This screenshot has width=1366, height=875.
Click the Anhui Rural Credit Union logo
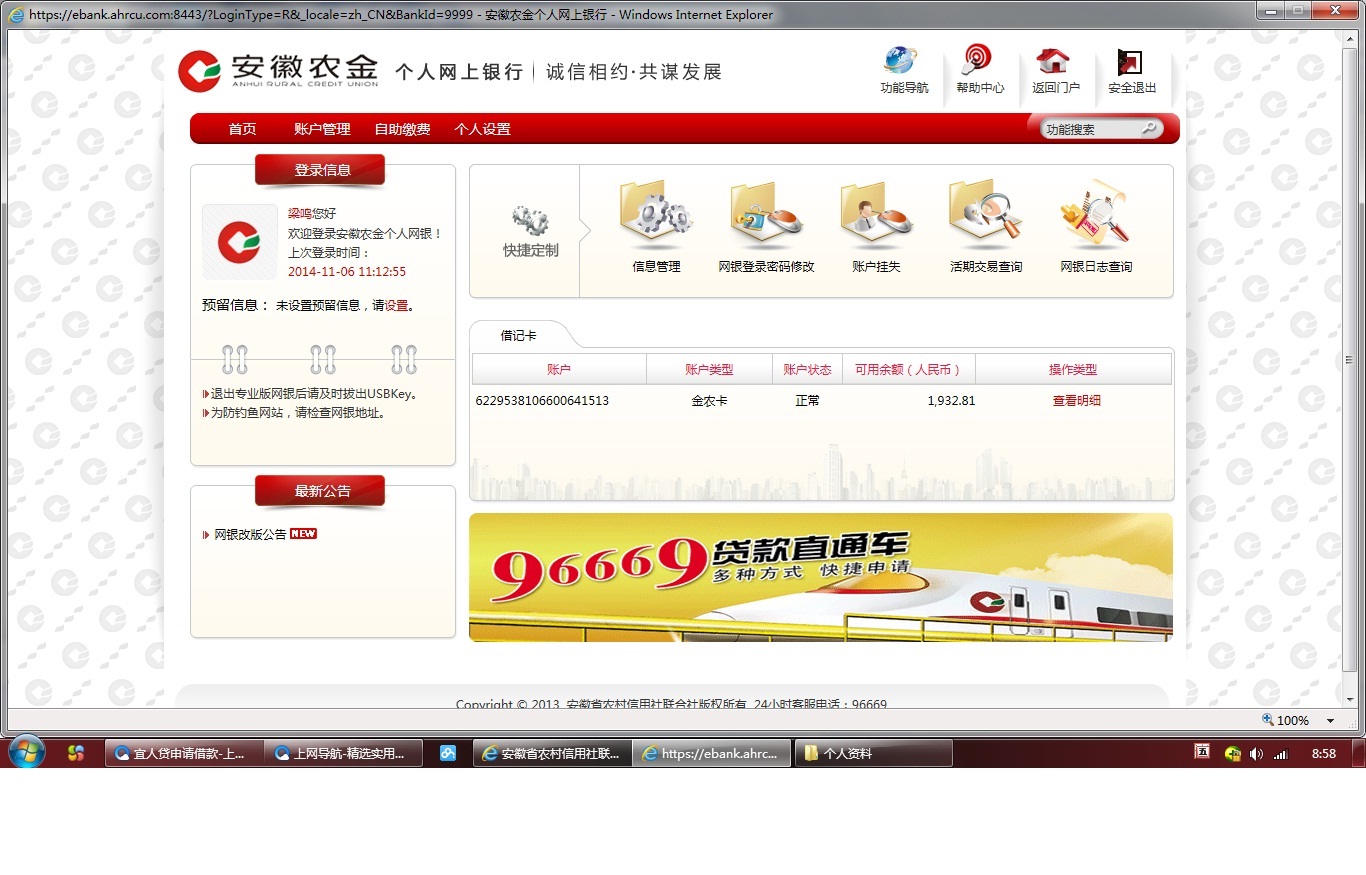click(x=278, y=71)
